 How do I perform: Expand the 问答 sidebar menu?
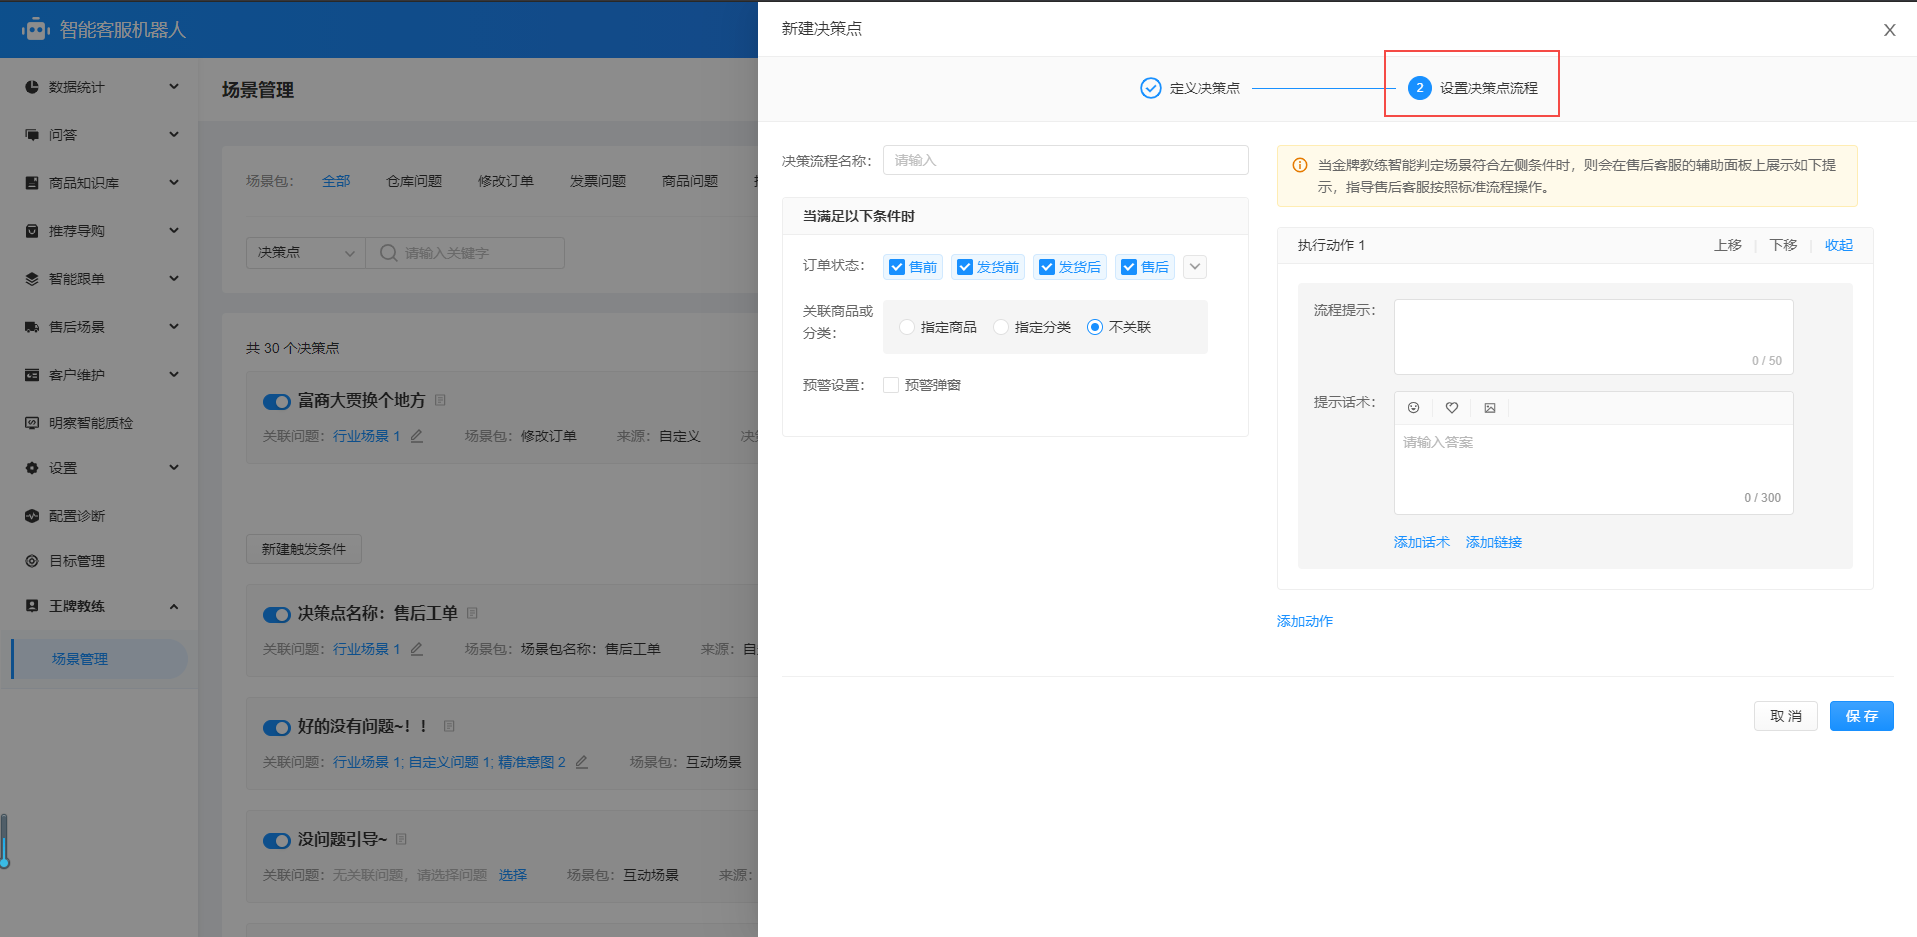point(174,135)
